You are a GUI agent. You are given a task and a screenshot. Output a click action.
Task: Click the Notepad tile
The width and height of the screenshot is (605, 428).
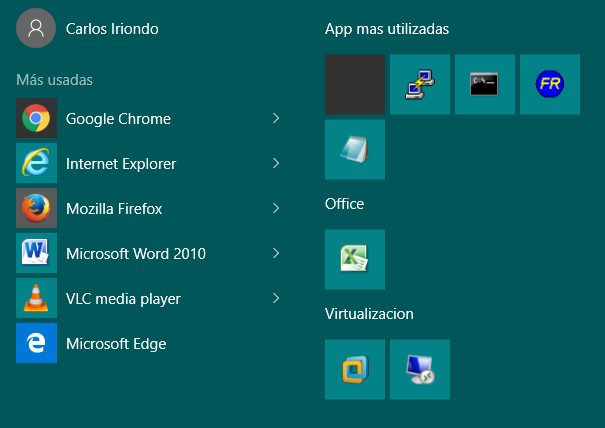[x=354, y=150]
